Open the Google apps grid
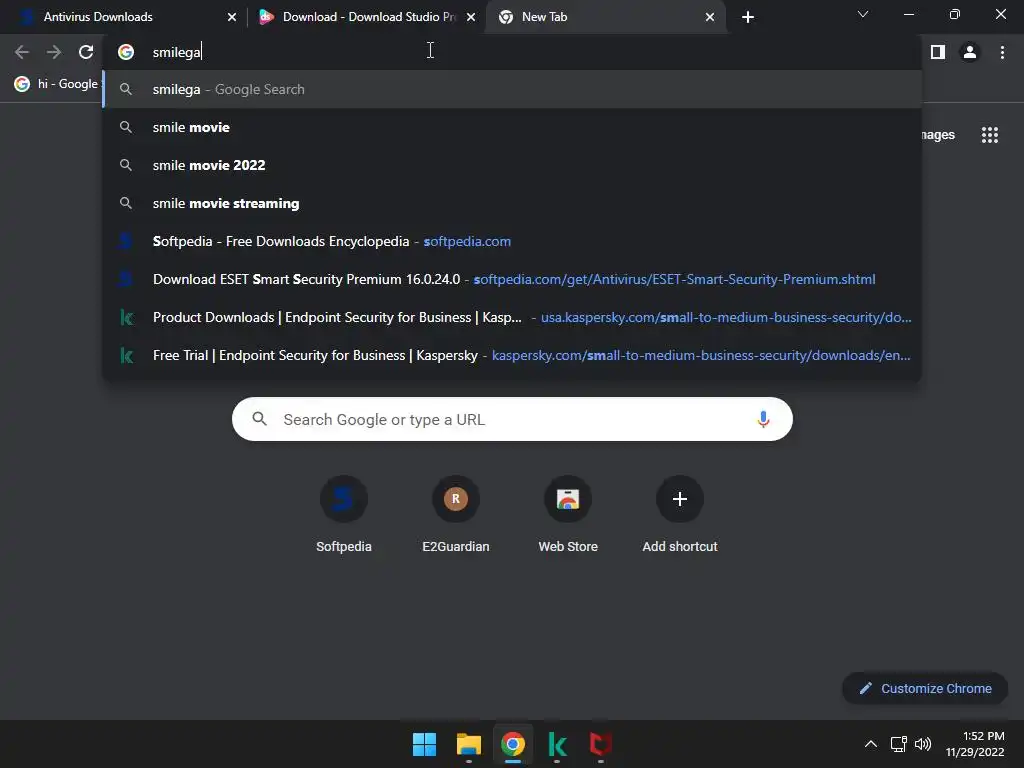This screenshot has height=768, width=1024. point(989,135)
